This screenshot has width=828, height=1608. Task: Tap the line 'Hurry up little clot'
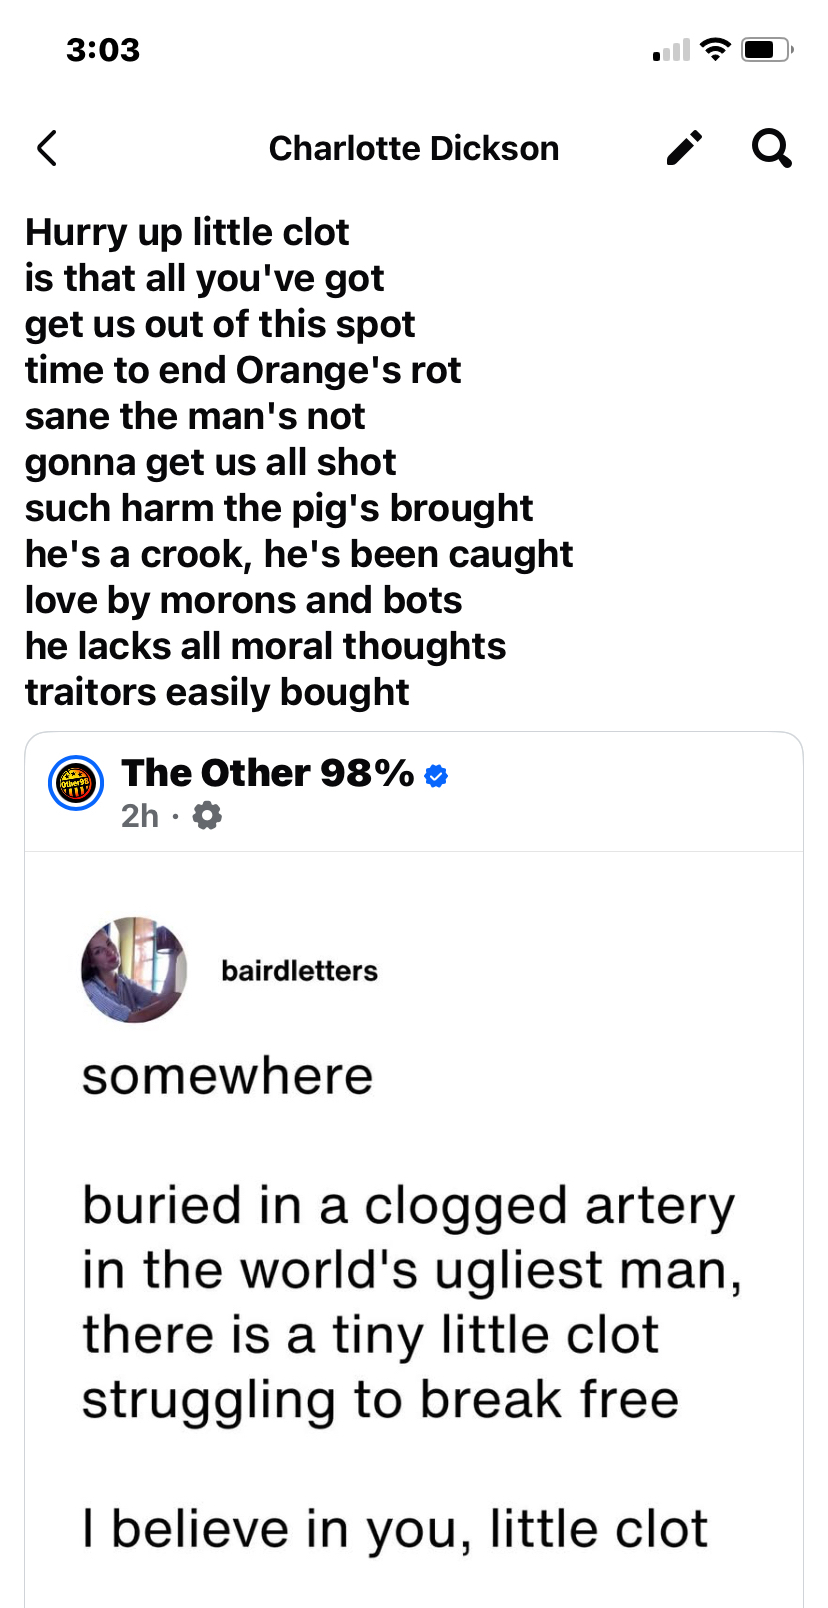pyautogui.click(x=187, y=232)
